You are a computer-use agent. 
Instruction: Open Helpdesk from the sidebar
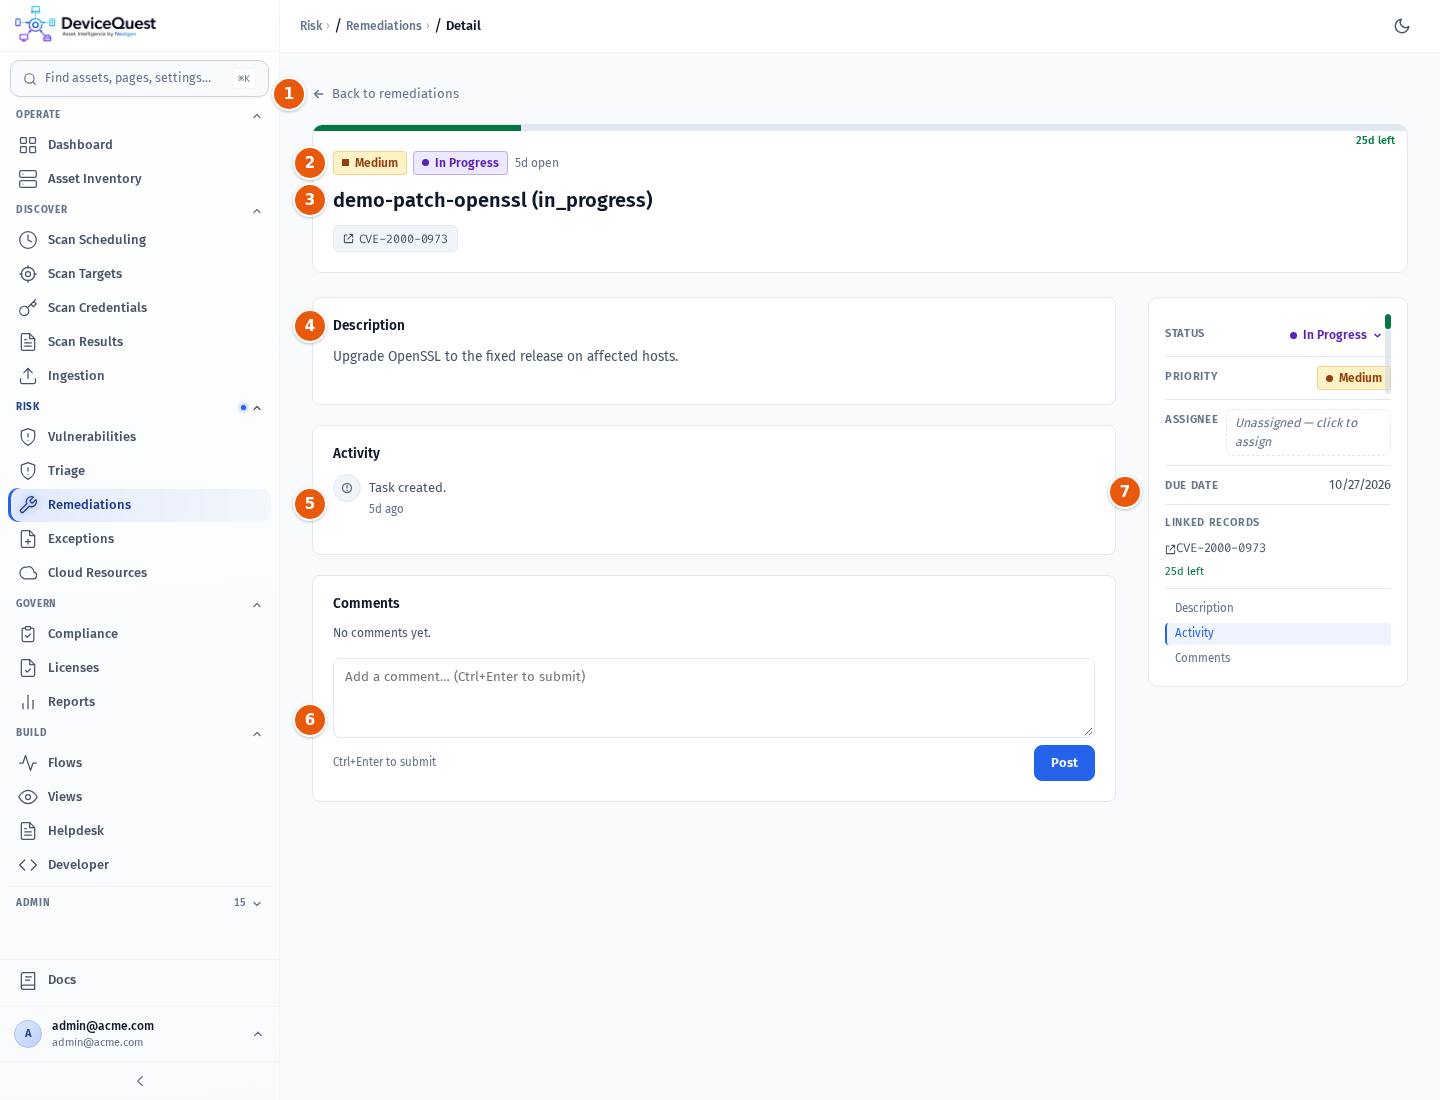point(139,831)
